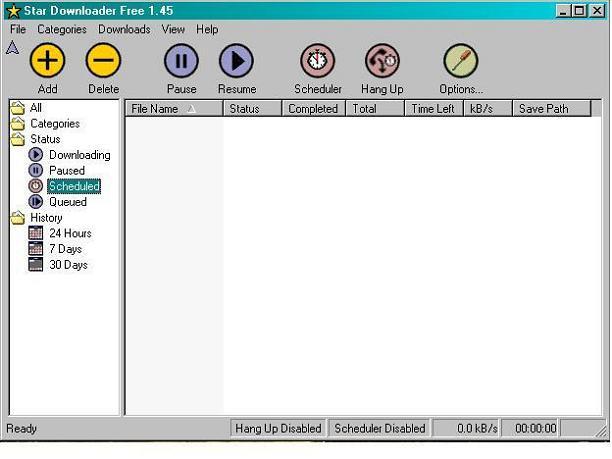
Task: Click the Resume toolbar label
Action: (237, 89)
